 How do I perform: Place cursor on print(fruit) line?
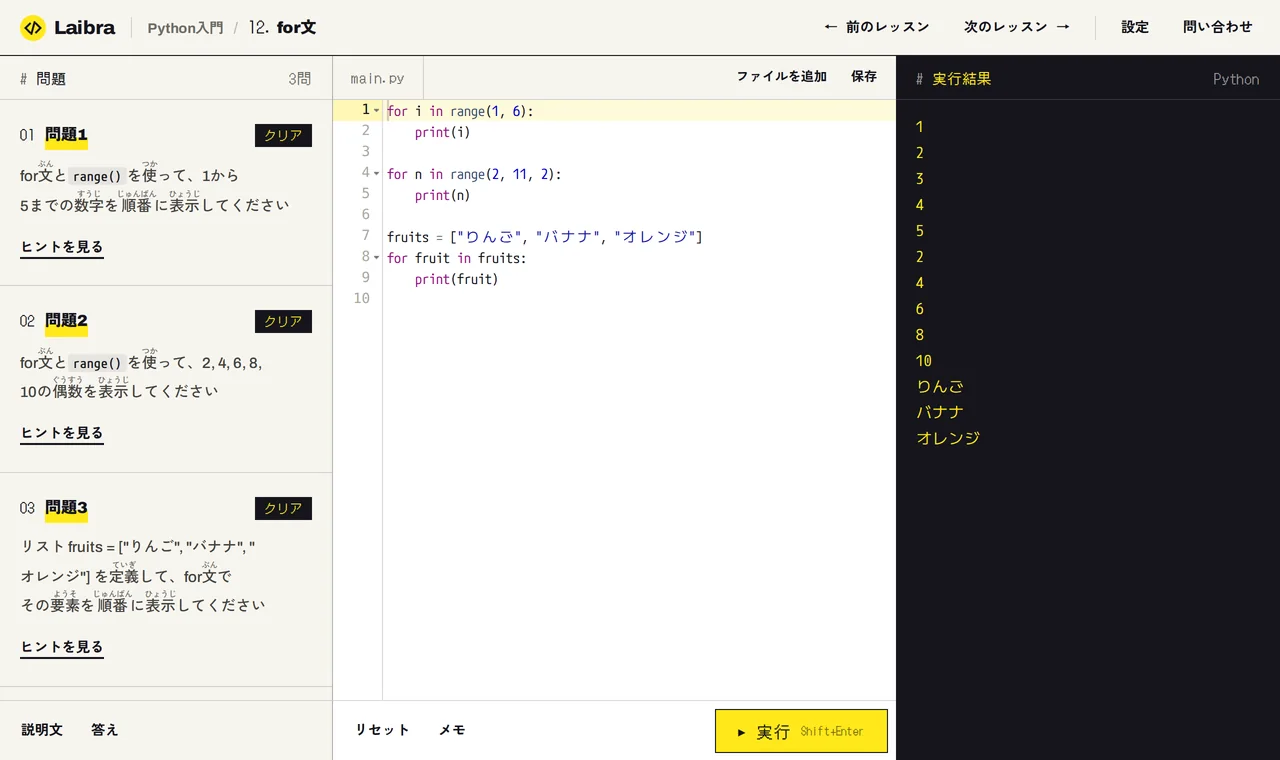pyautogui.click(x=639, y=279)
